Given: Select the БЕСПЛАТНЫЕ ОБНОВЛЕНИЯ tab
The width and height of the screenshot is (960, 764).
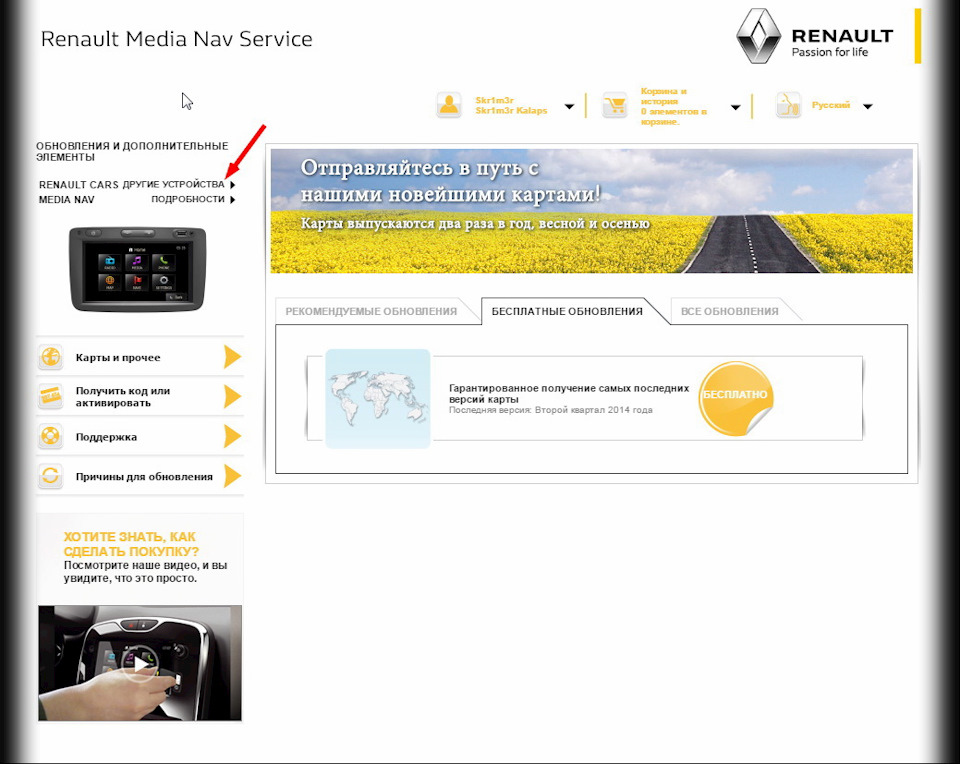Looking at the screenshot, I should pyautogui.click(x=568, y=312).
